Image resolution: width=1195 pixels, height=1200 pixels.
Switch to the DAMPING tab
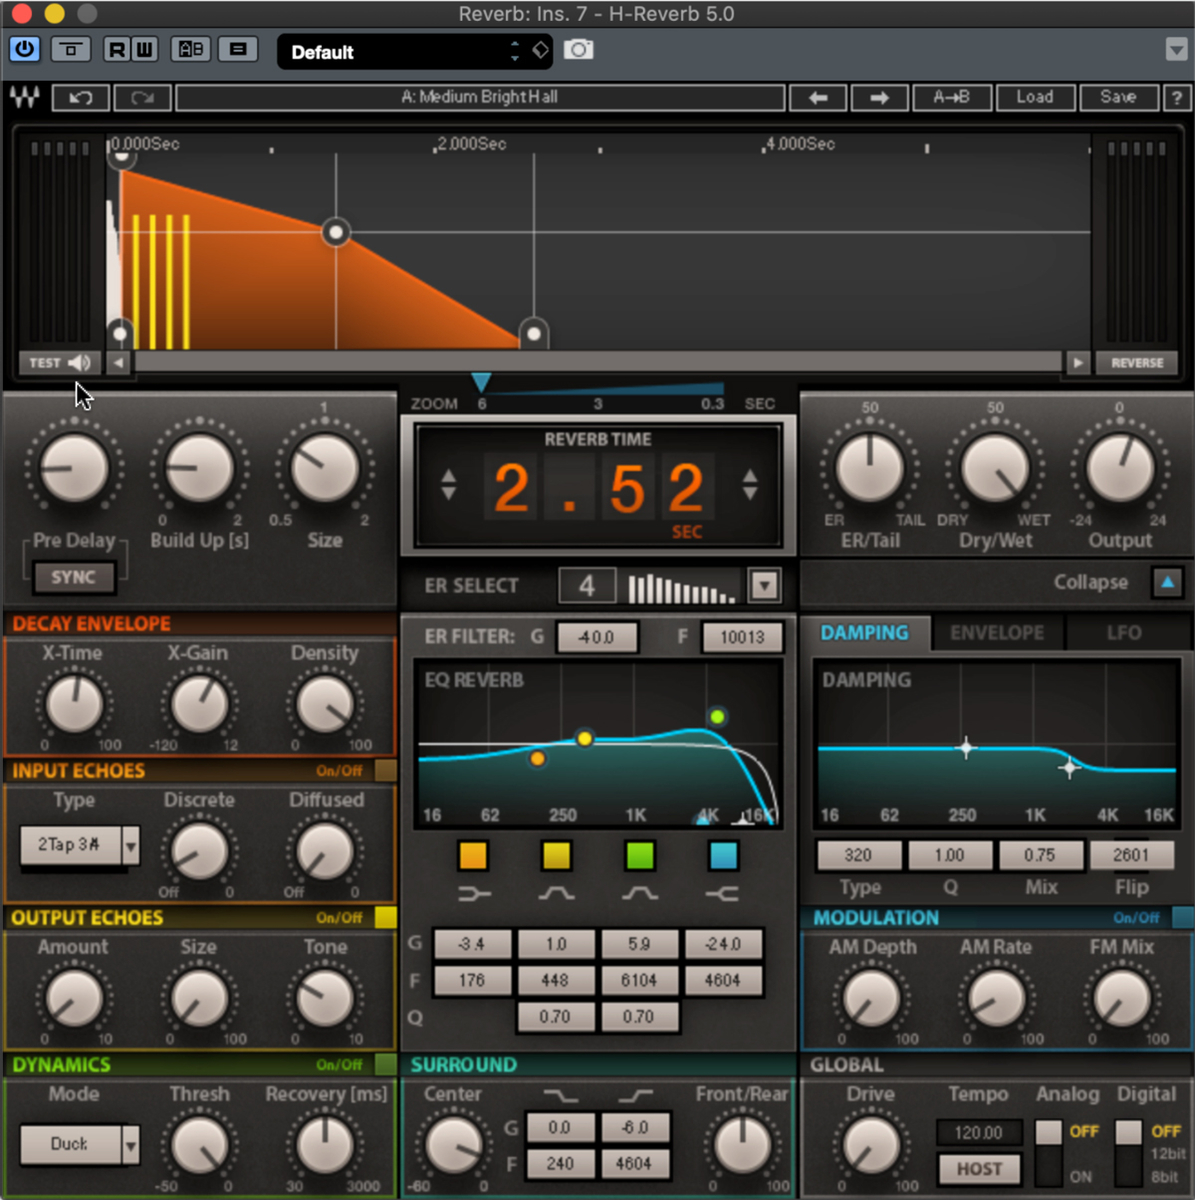(864, 633)
